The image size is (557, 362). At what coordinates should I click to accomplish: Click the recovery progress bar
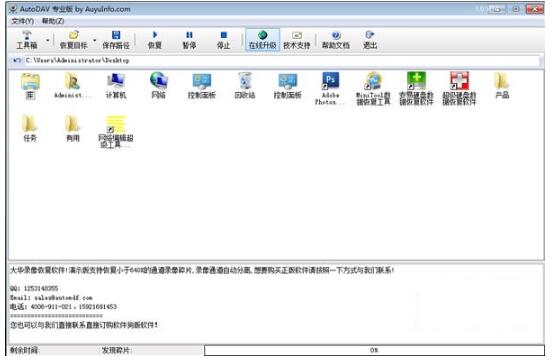click(x=374, y=350)
